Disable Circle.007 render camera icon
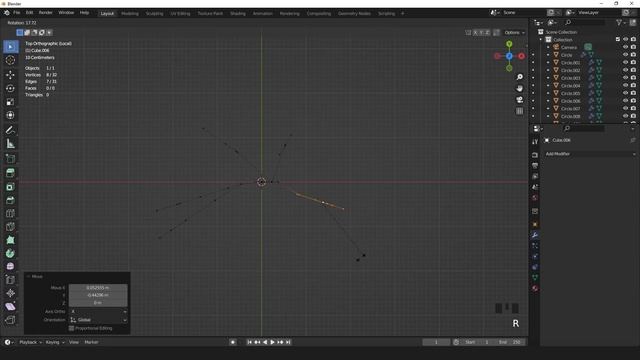The image size is (640, 360). point(633,109)
